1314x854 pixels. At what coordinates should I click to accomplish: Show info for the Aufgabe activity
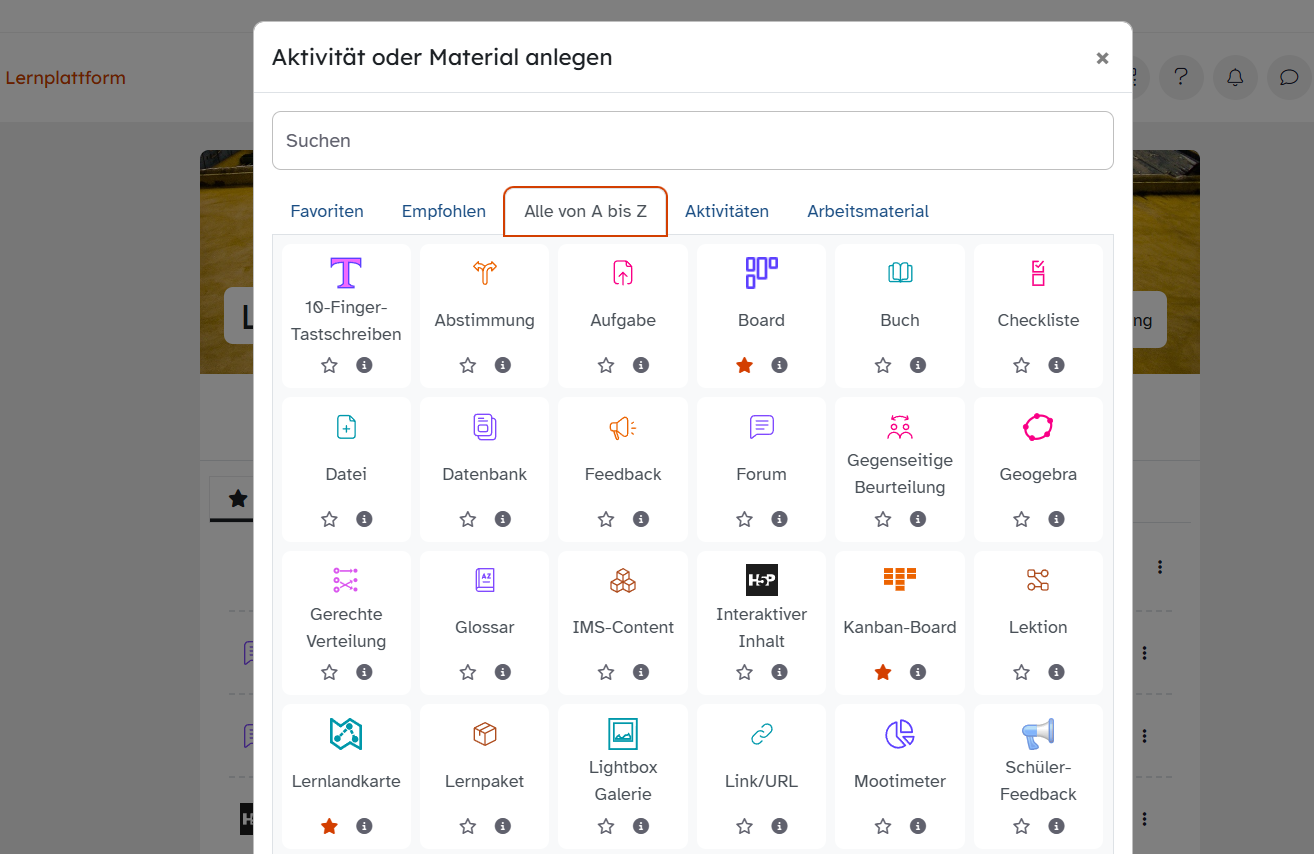tap(641, 365)
